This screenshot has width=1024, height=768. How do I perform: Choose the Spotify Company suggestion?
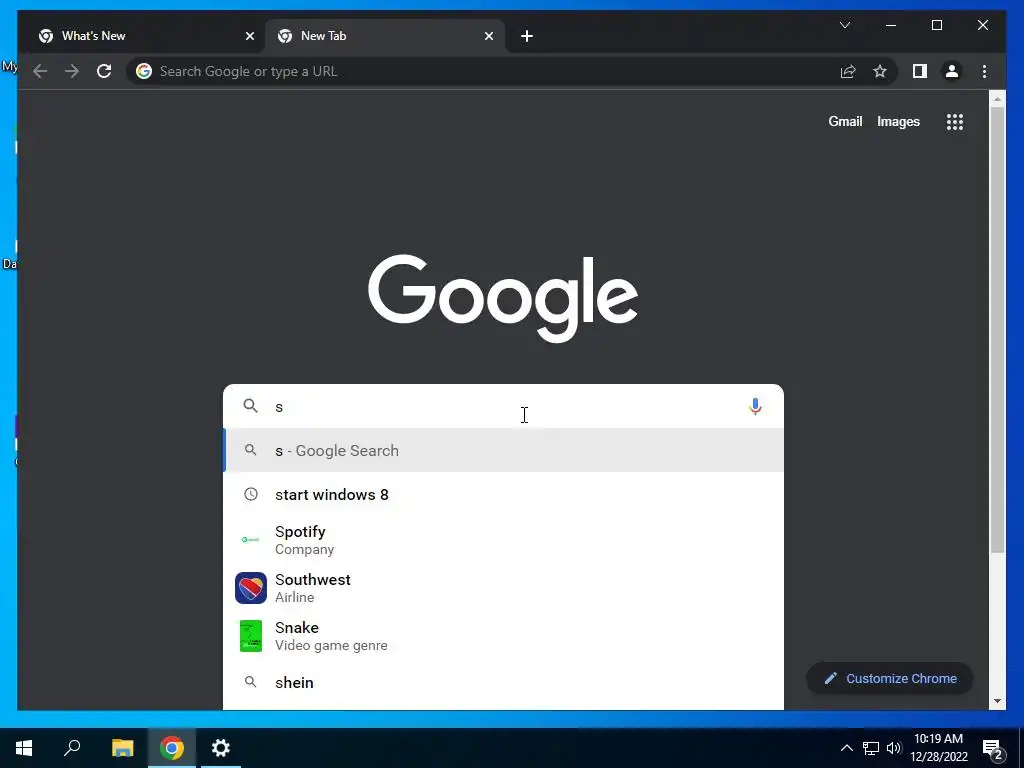[504, 540]
